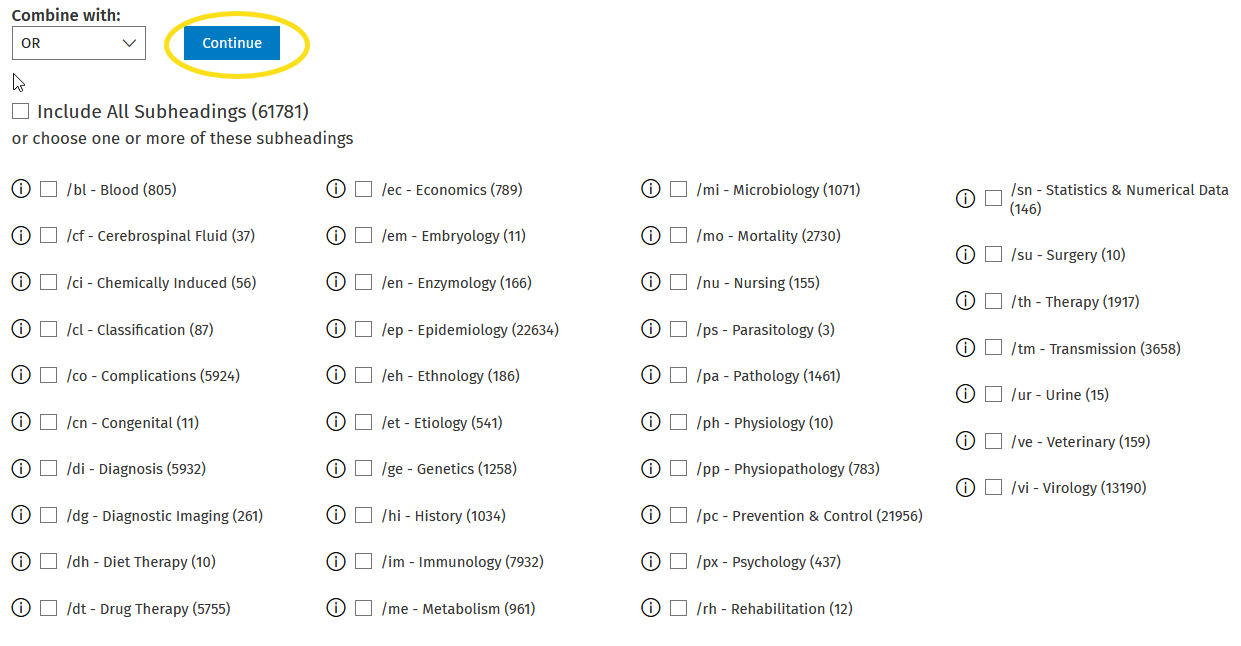Open info icon for Virology subheading
The height and width of the screenshot is (646, 1241).
(x=965, y=487)
